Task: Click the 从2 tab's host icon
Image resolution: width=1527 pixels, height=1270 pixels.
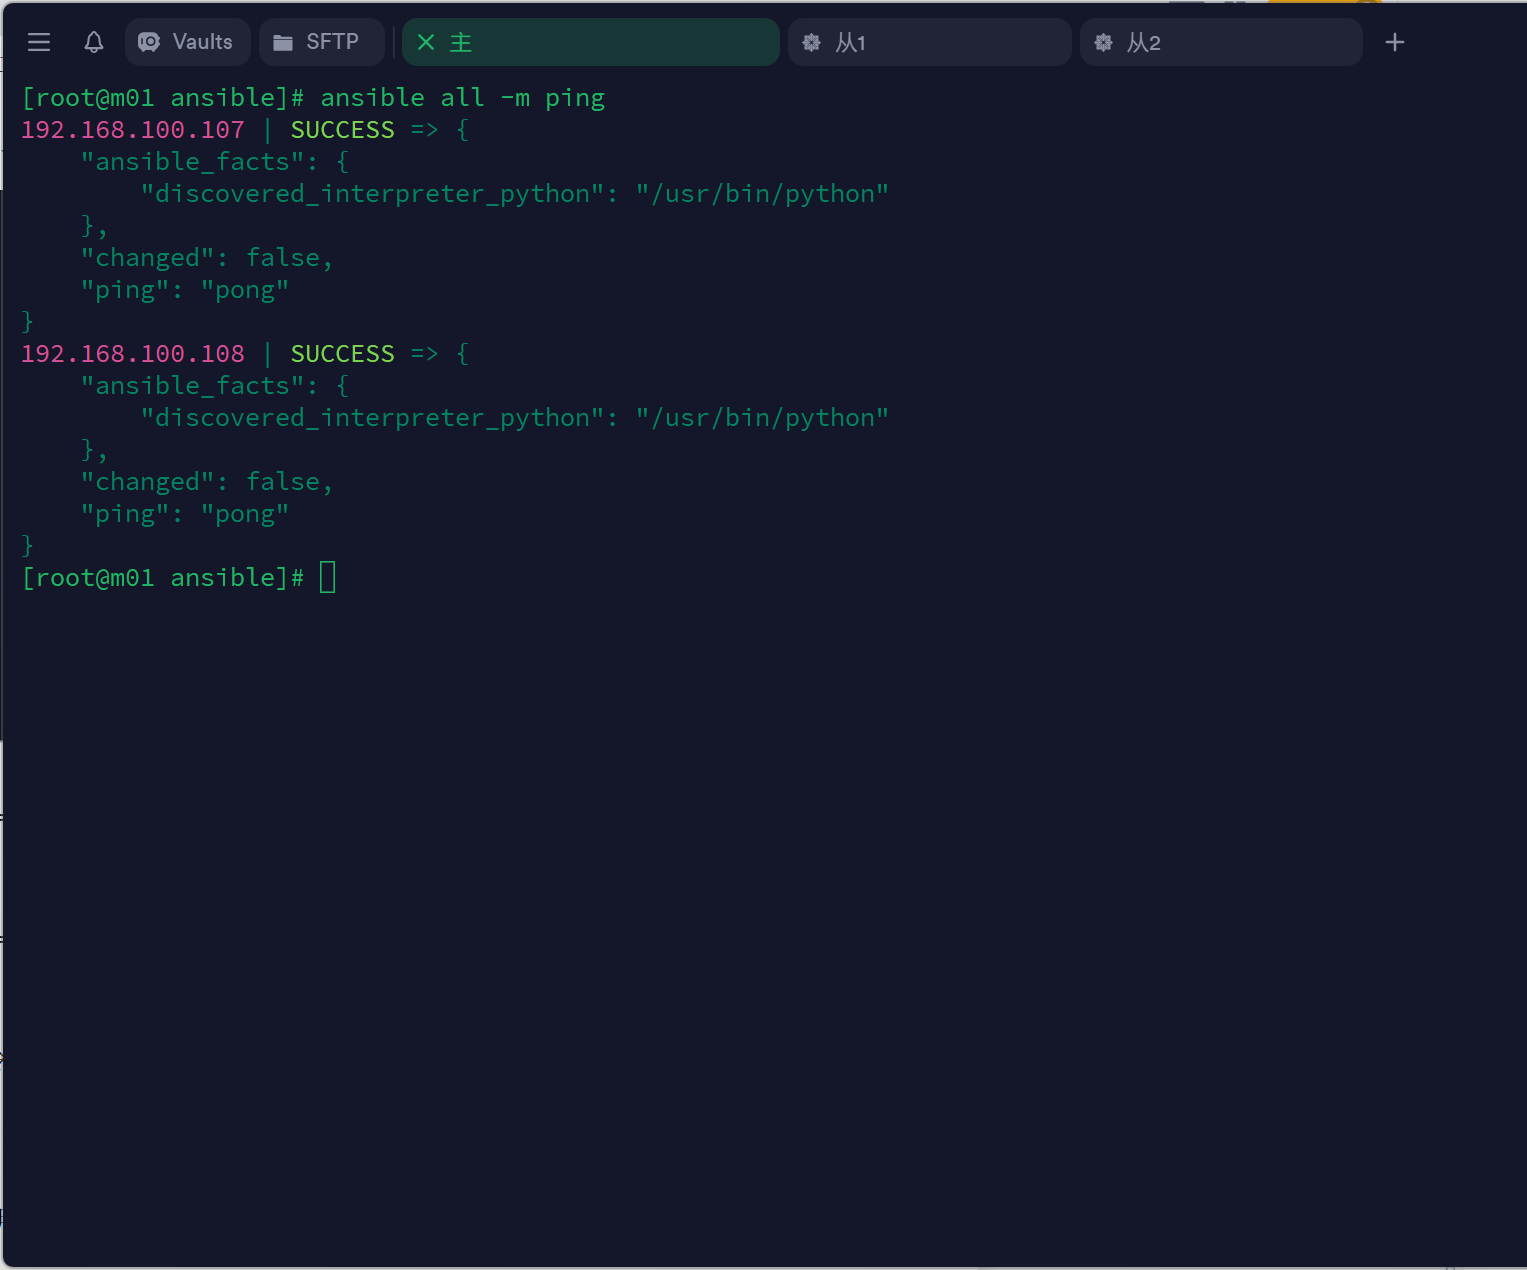Action: click(x=1104, y=42)
